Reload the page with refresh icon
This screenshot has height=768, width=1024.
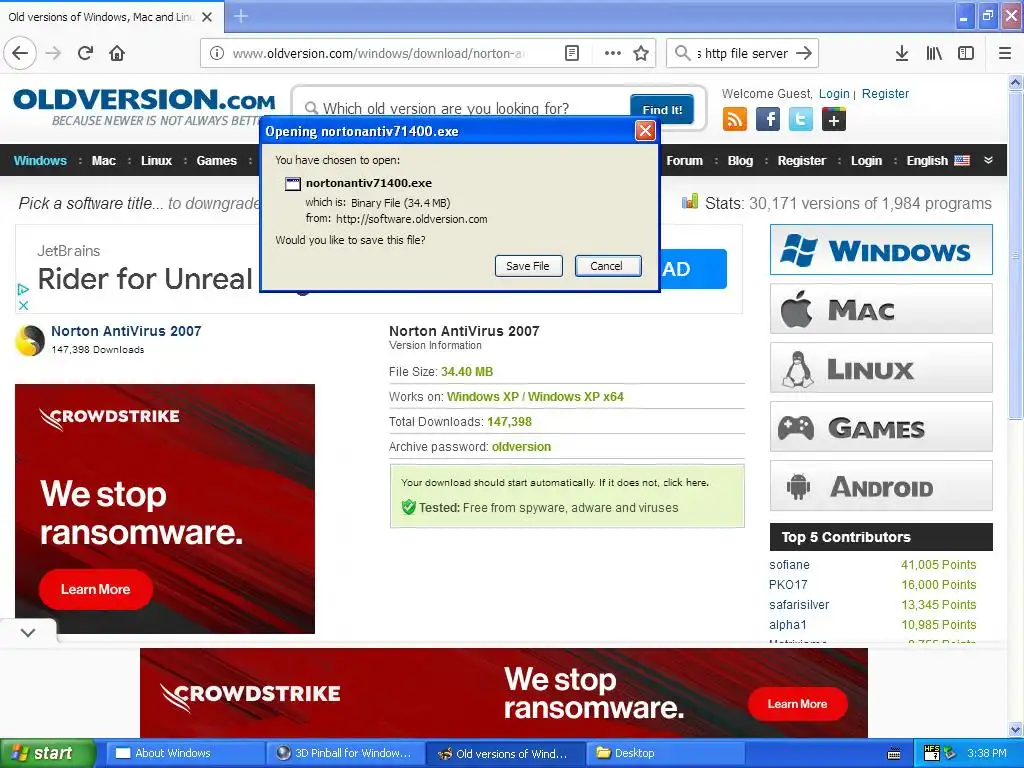click(86, 53)
